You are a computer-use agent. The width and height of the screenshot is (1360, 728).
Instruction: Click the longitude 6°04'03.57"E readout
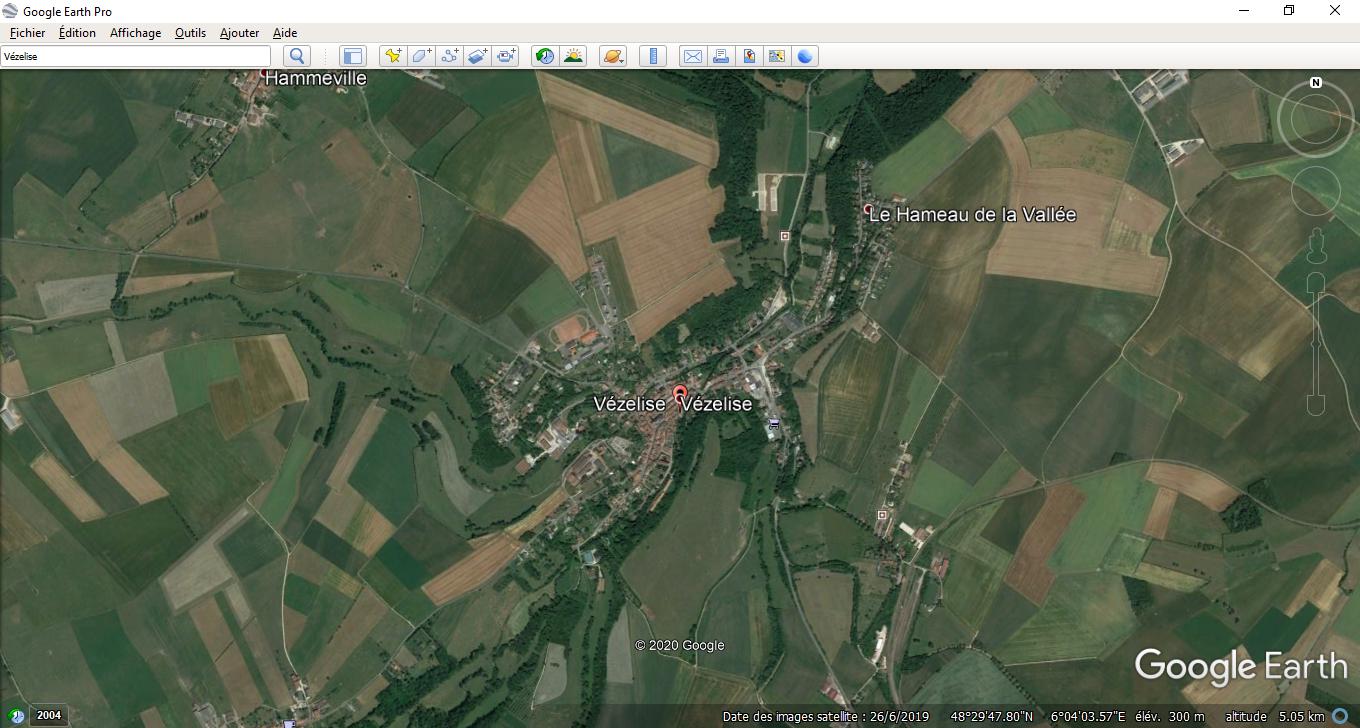click(1089, 716)
